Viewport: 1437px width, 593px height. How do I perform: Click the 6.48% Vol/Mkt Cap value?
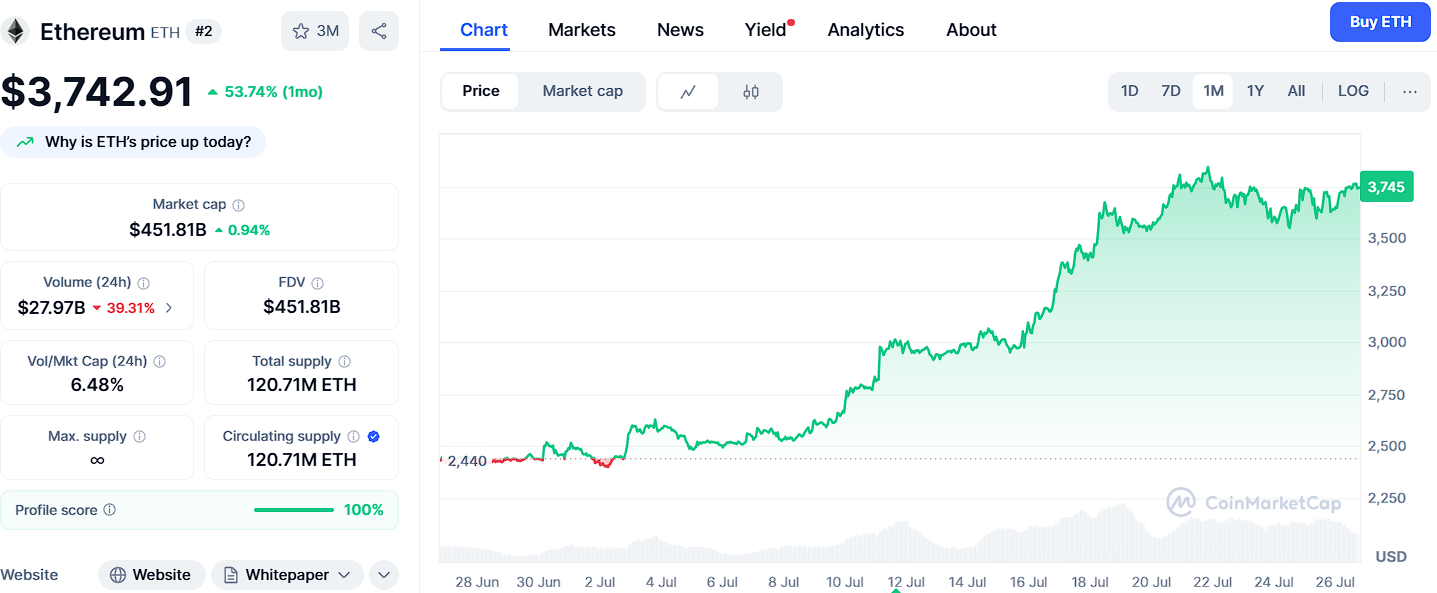pyautogui.click(x=97, y=385)
